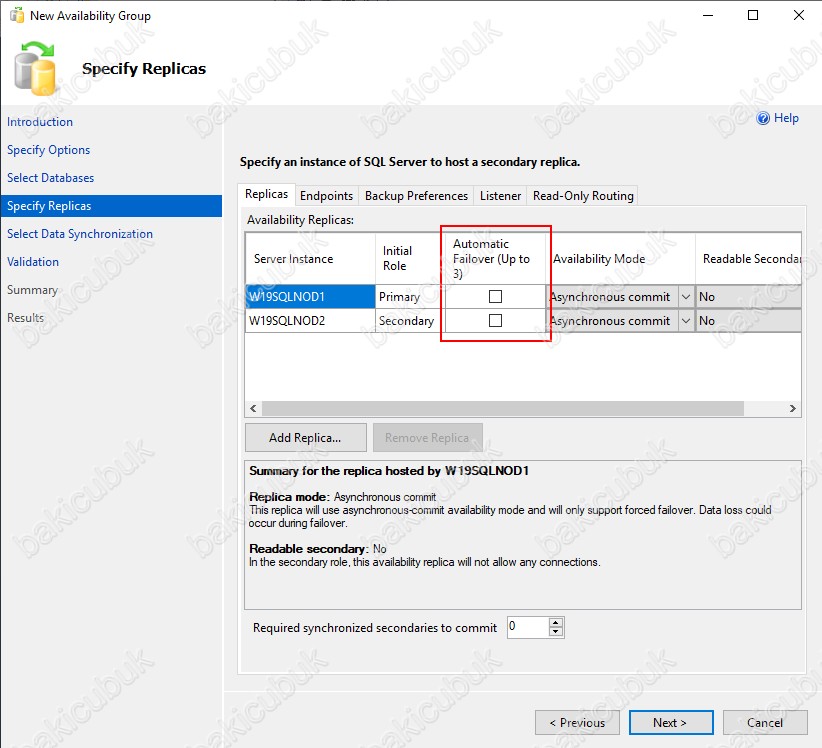Image resolution: width=822 pixels, height=748 pixels.
Task: Increase required synchronized secondaries value
Action: point(557,623)
